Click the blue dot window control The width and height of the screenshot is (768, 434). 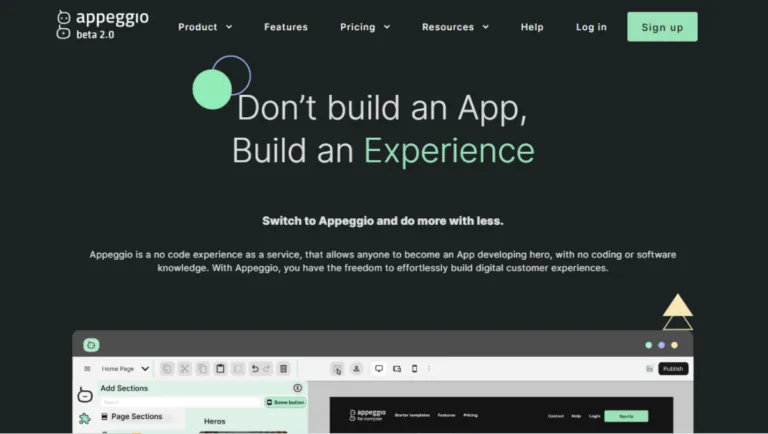(x=661, y=345)
